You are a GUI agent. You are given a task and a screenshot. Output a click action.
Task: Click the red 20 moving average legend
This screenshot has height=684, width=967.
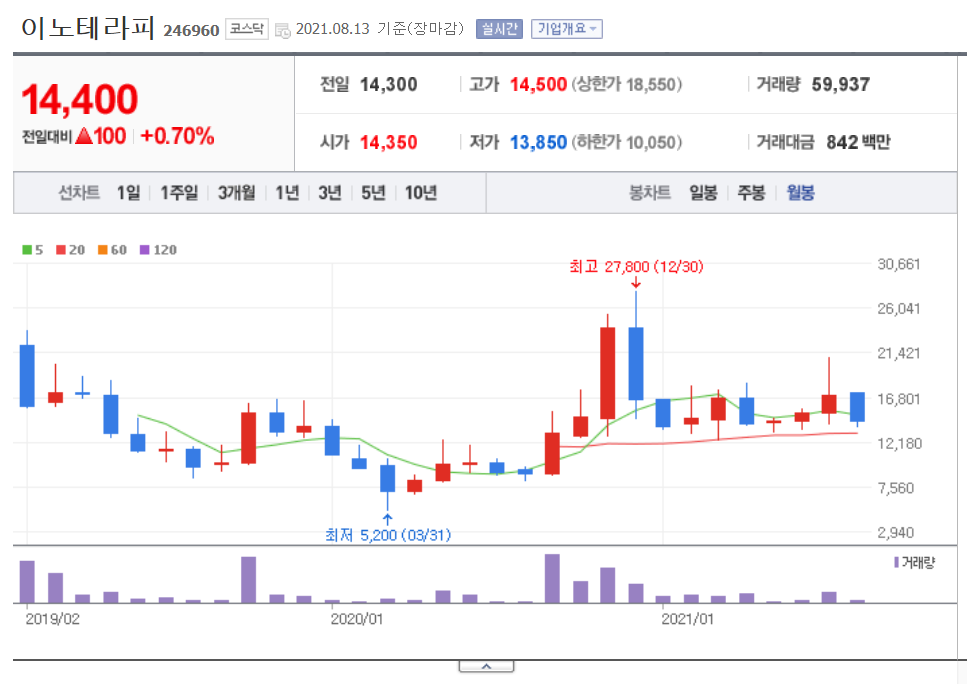tap(70, 250)
